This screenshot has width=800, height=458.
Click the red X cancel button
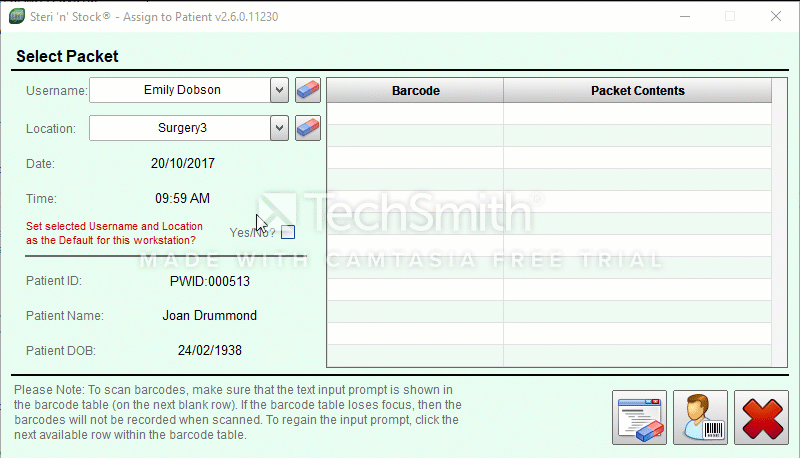coord(761,418)
